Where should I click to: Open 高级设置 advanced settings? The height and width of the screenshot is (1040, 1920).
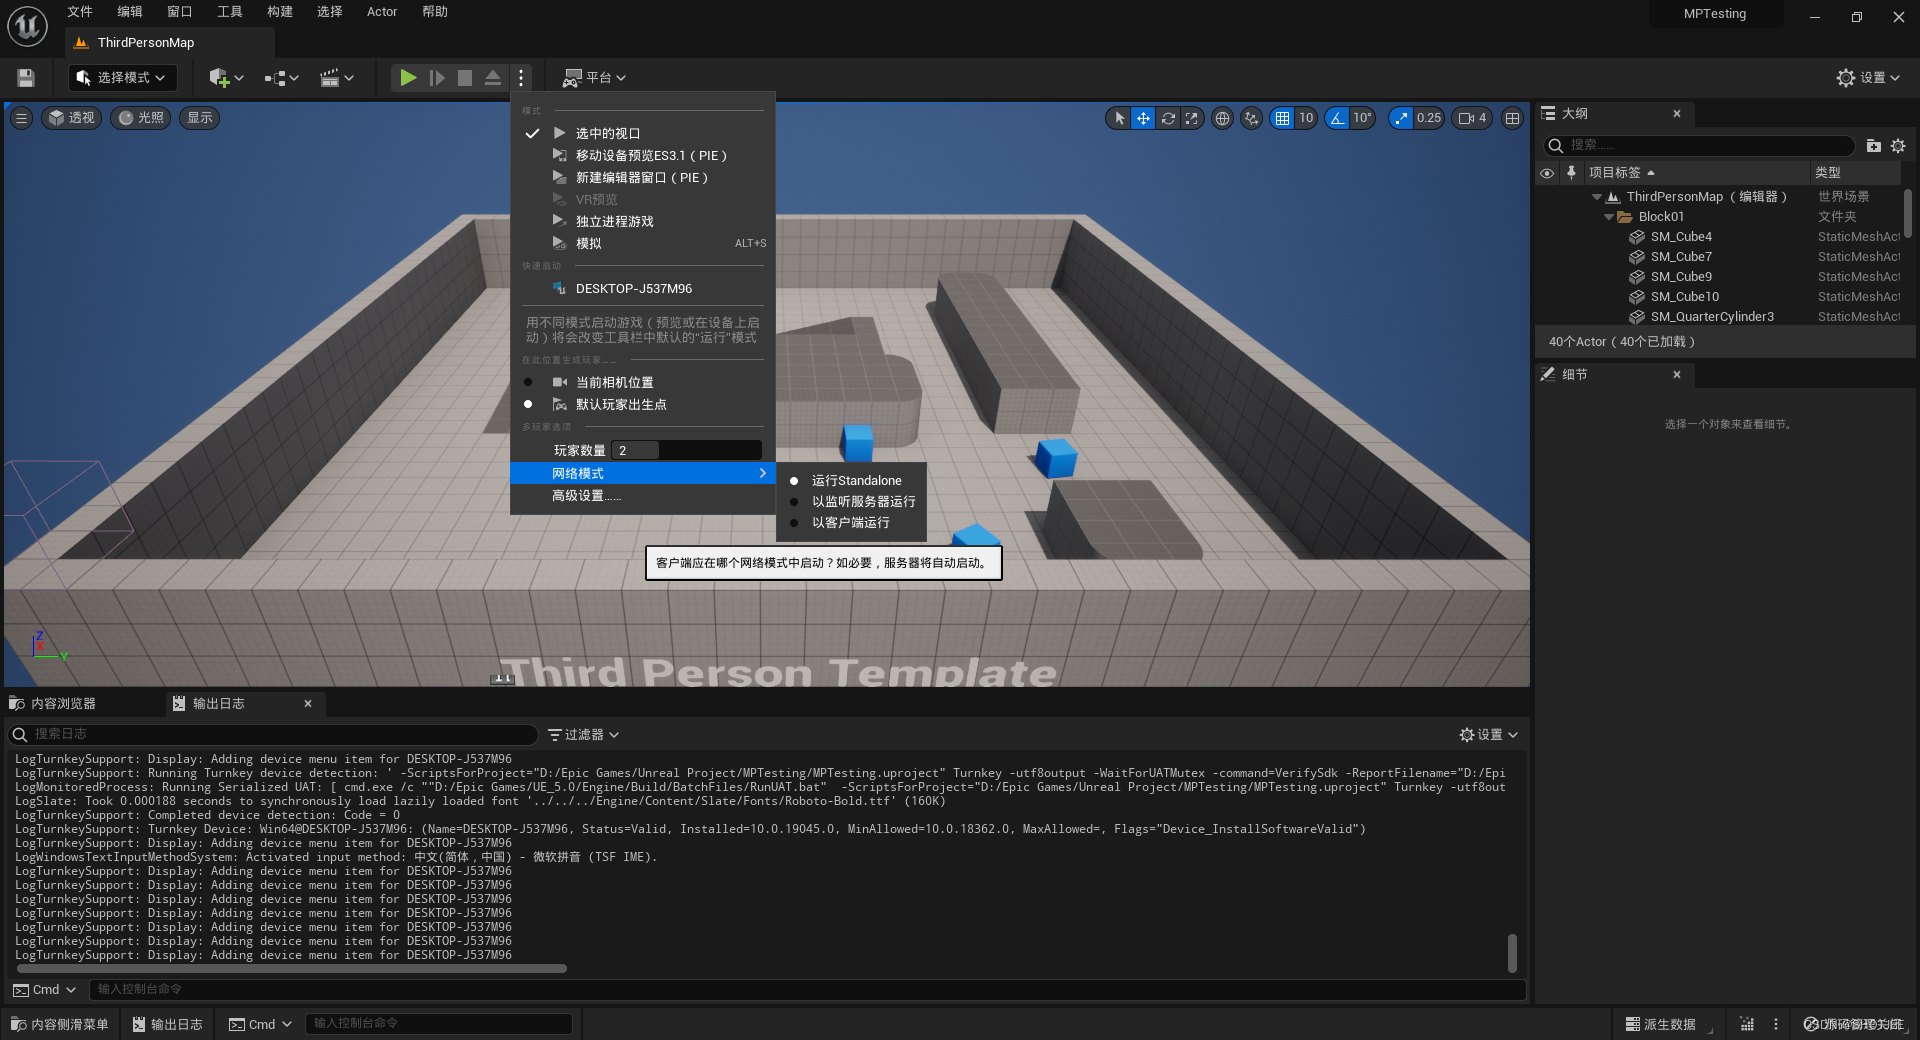(x=643, y=495)
